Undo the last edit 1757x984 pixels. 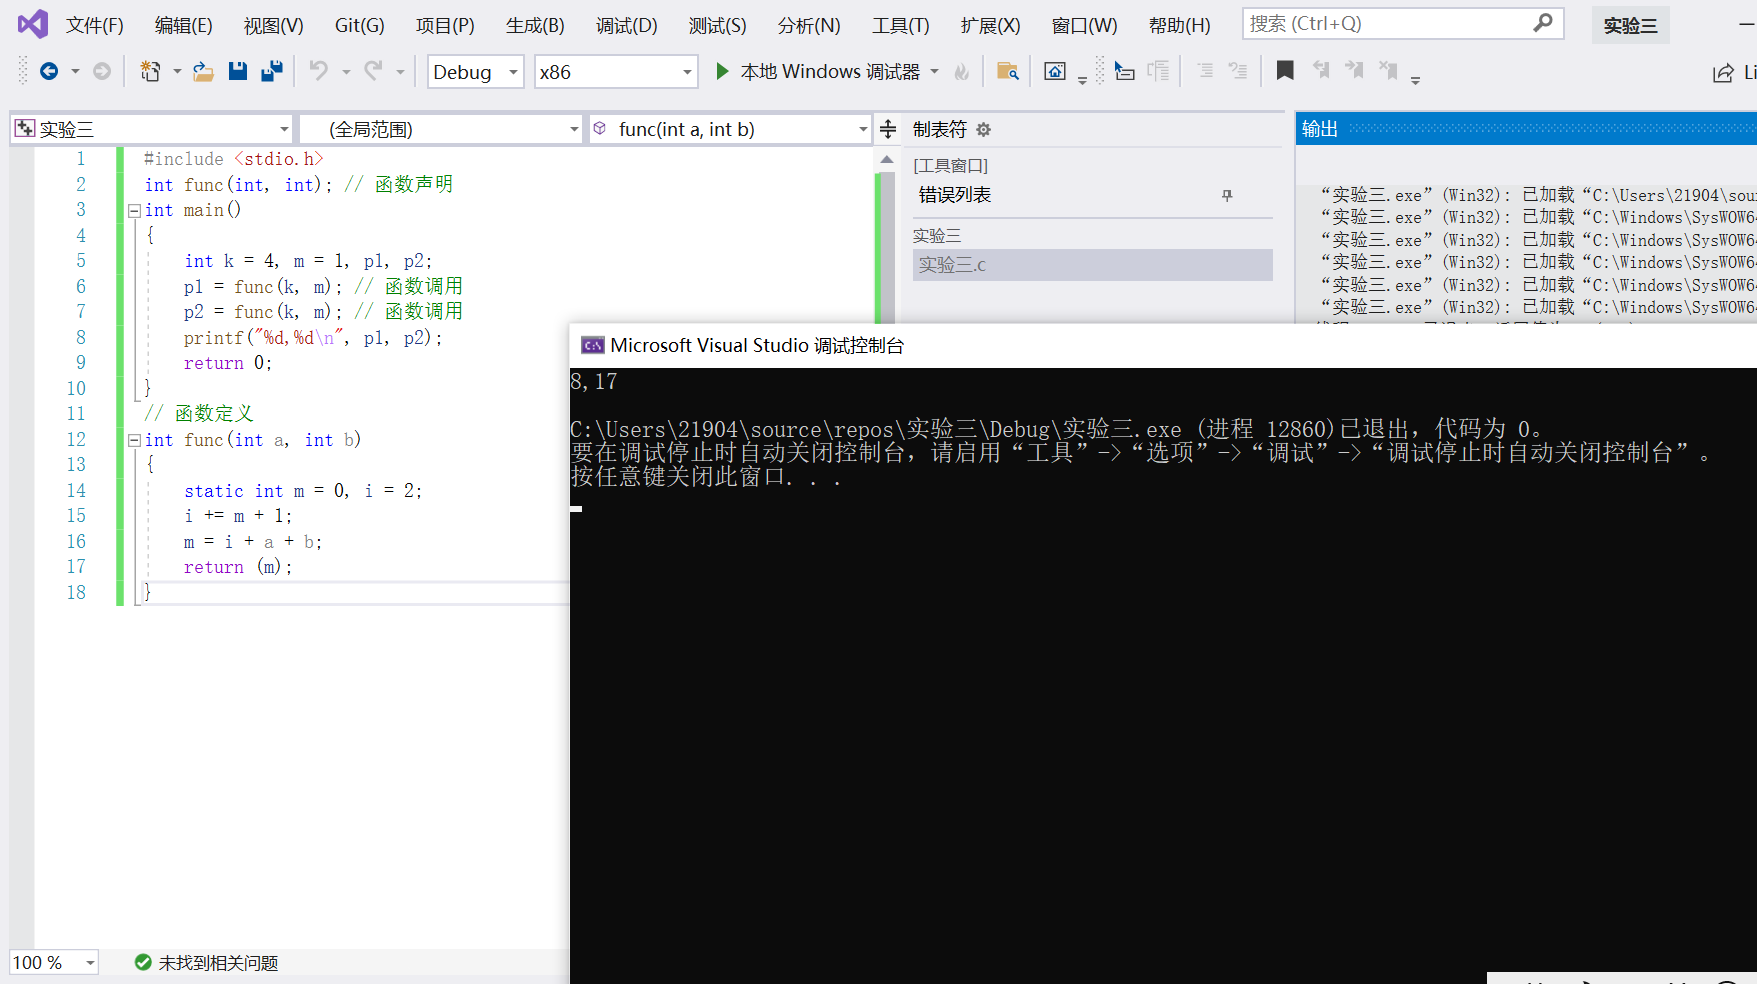coord(319,71)
